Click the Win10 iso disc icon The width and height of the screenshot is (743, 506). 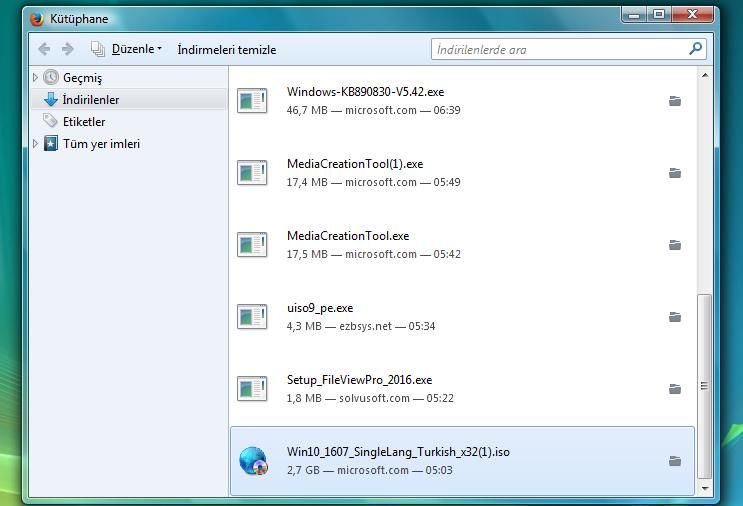point(254,461)
